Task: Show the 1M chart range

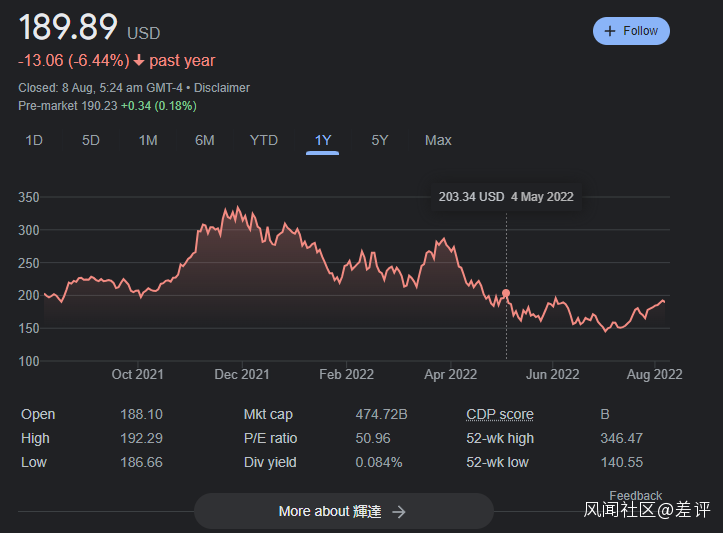Action: pos(148,141)
